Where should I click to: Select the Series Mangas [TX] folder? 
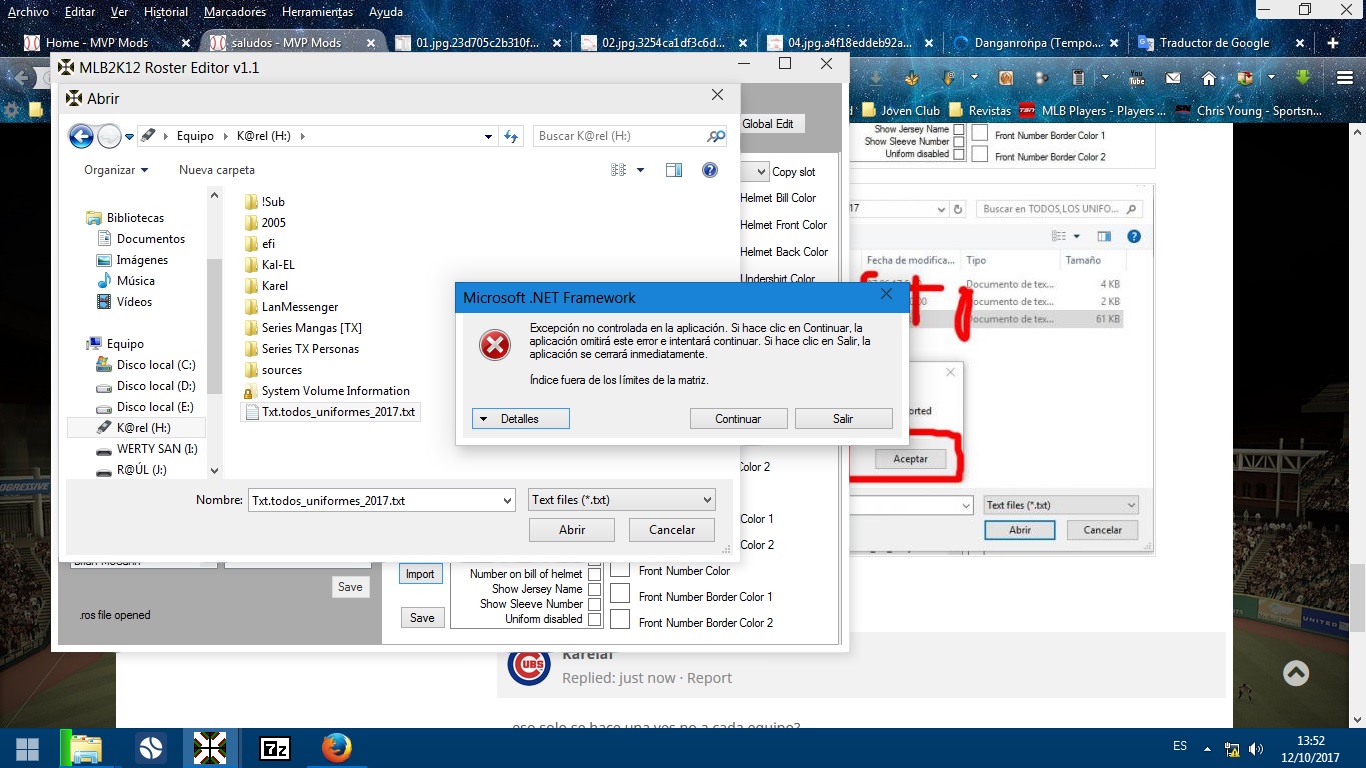[x=304, y=328]
